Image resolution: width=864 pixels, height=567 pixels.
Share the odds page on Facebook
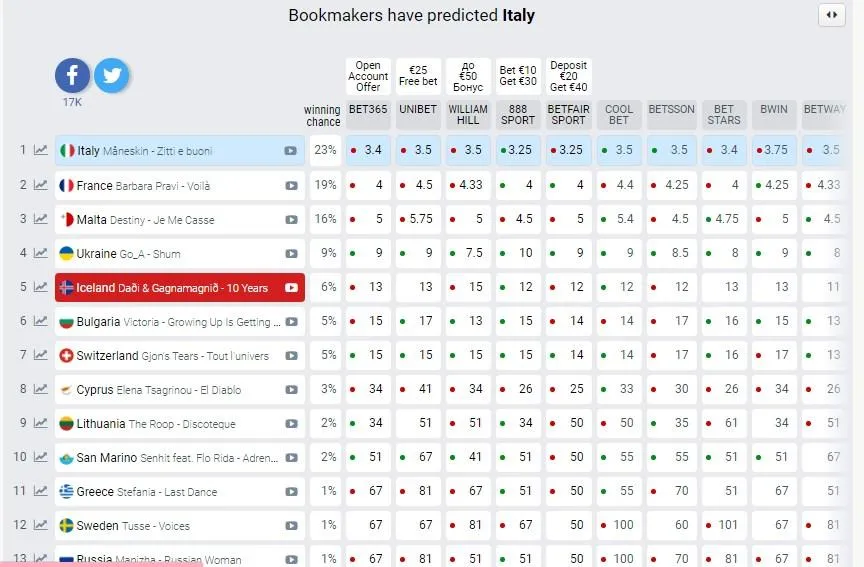(x=73, y=75)
